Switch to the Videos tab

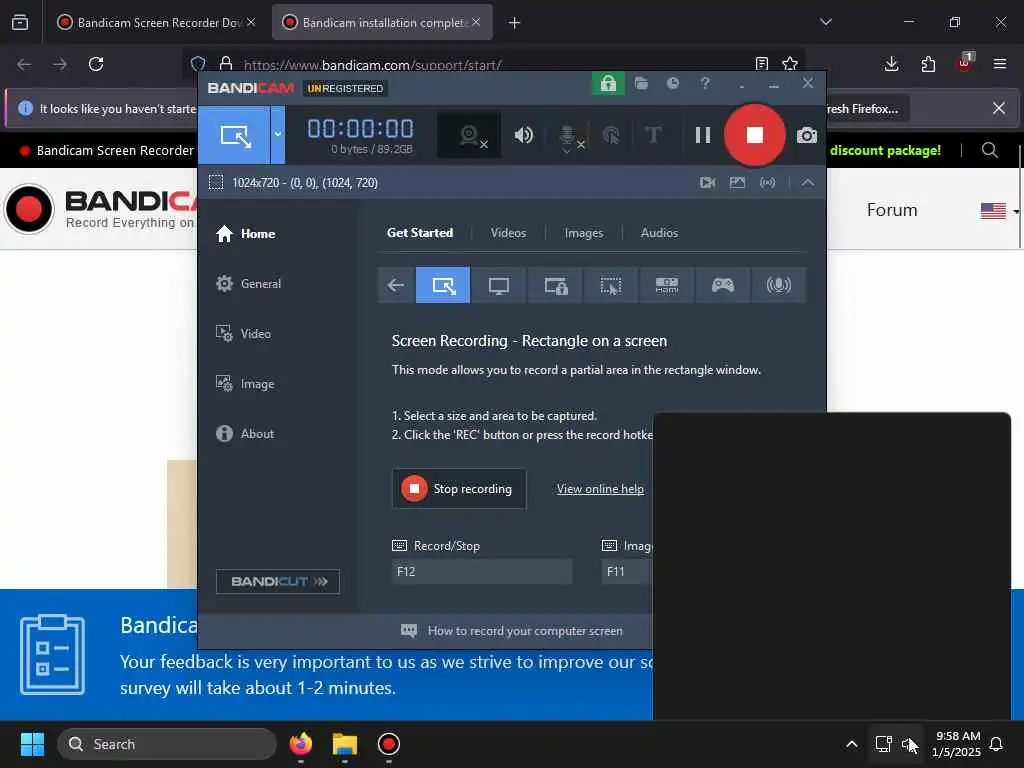click(x=508, y=233)
